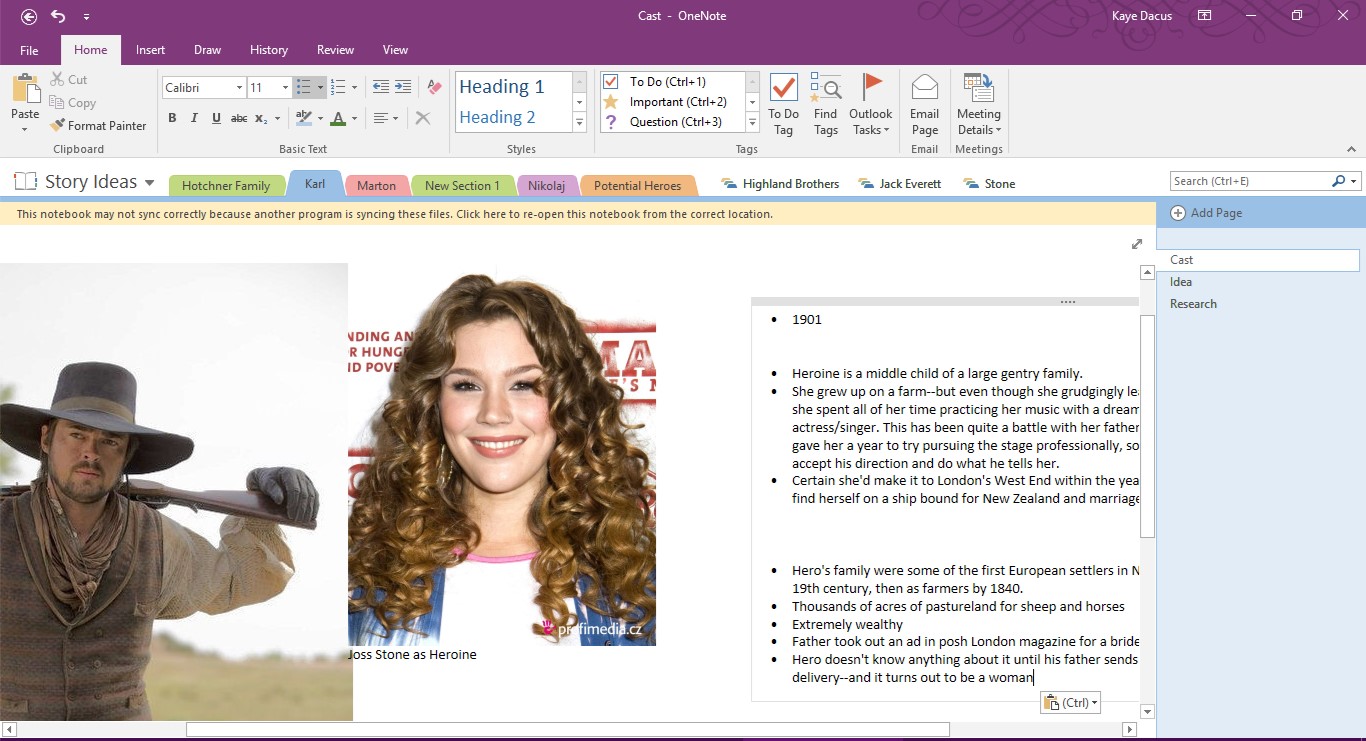
Task: Click the Search notebook input field
Action: [x=1250, y=181]
